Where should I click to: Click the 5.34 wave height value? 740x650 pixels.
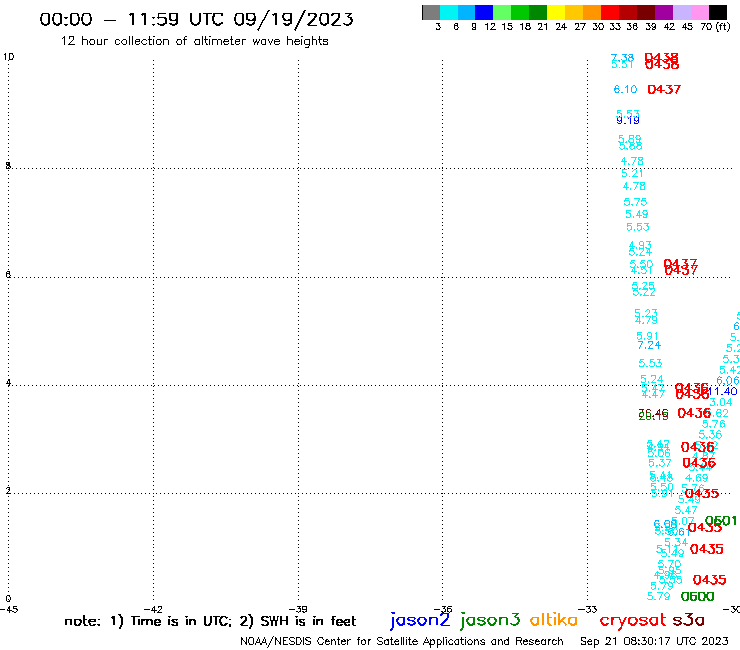click(676, 542)
